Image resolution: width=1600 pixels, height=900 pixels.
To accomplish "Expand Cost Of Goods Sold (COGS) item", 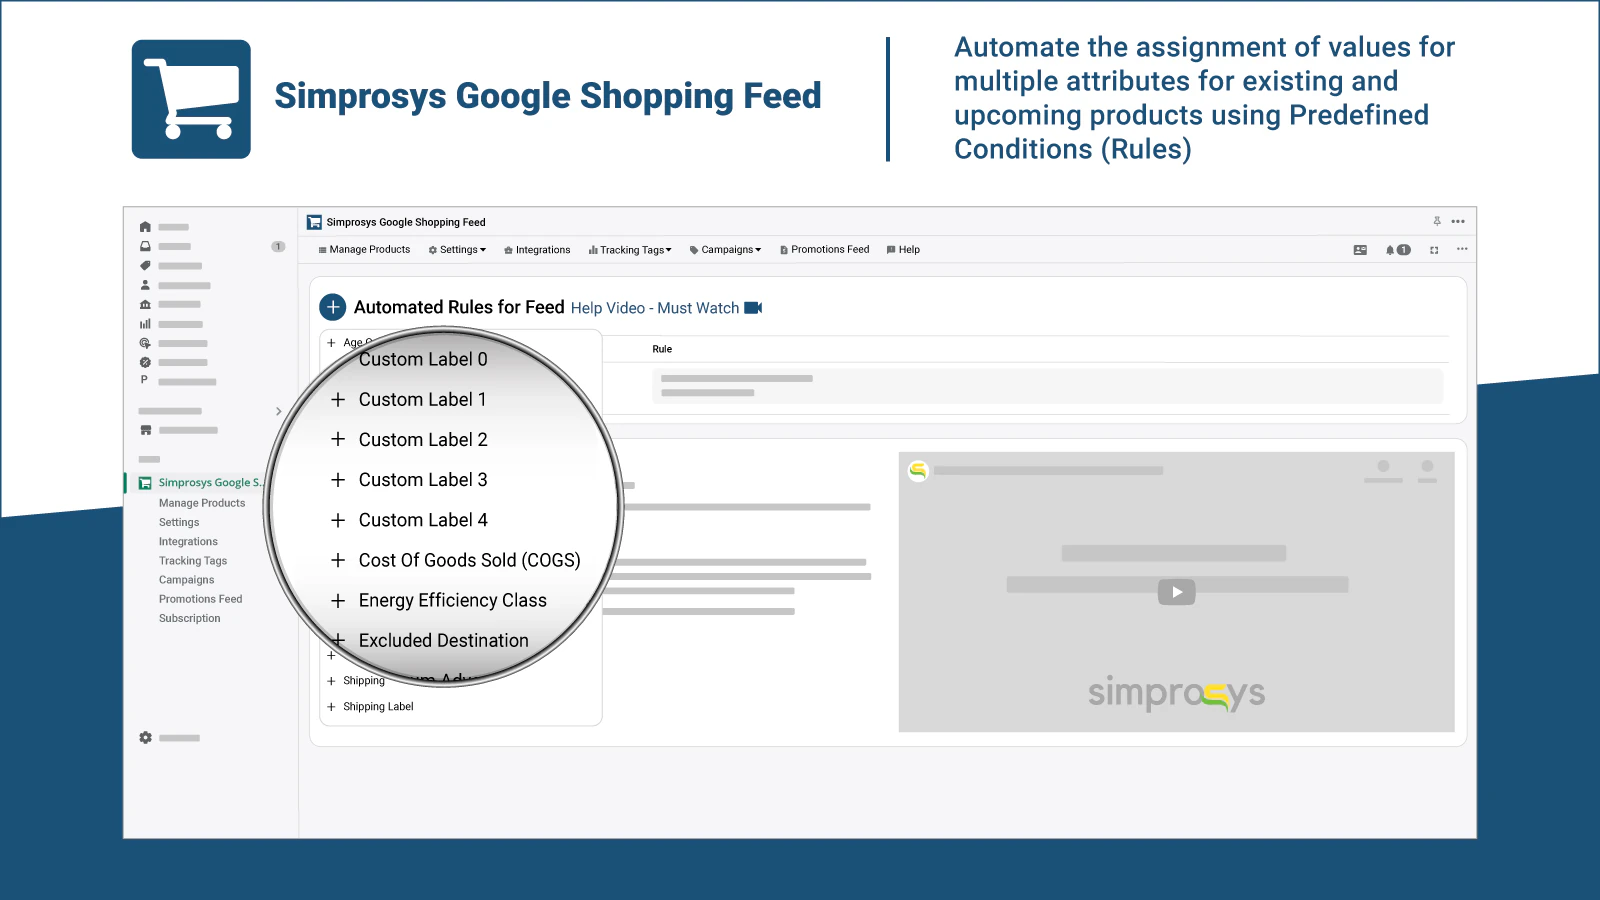I will (468, 560).
